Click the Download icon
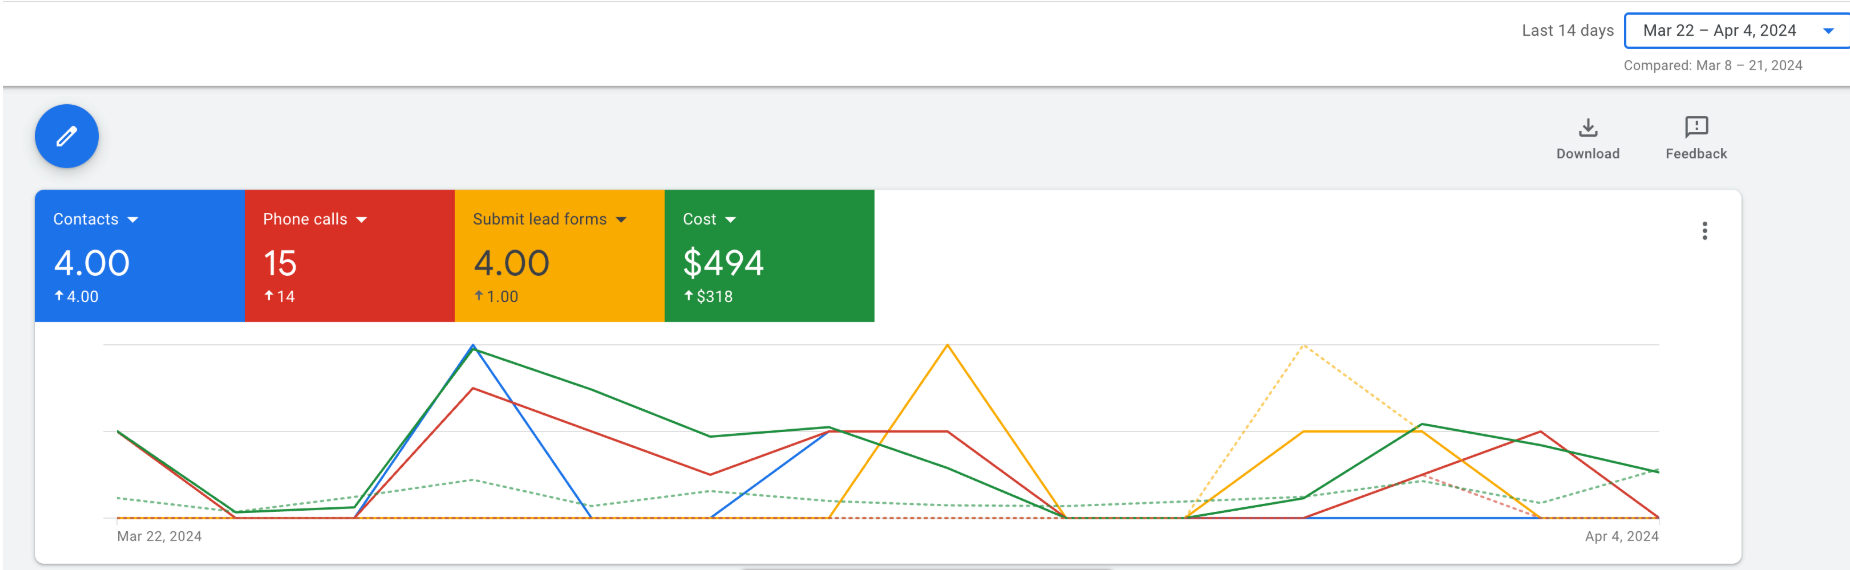 [x=1588, y=128]
